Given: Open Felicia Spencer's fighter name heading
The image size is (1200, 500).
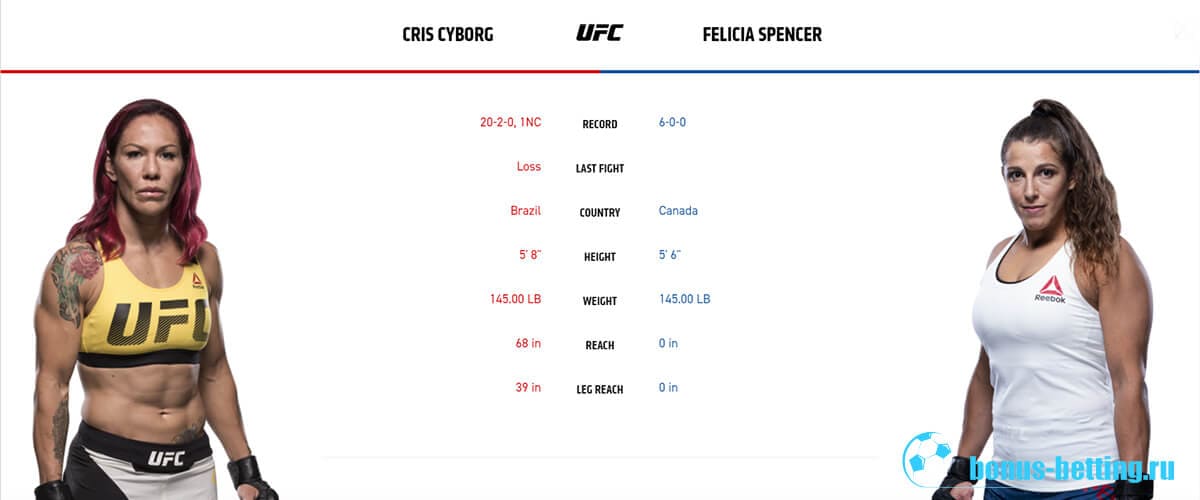Looking at the screenshot, I should [x=762, y=34].
